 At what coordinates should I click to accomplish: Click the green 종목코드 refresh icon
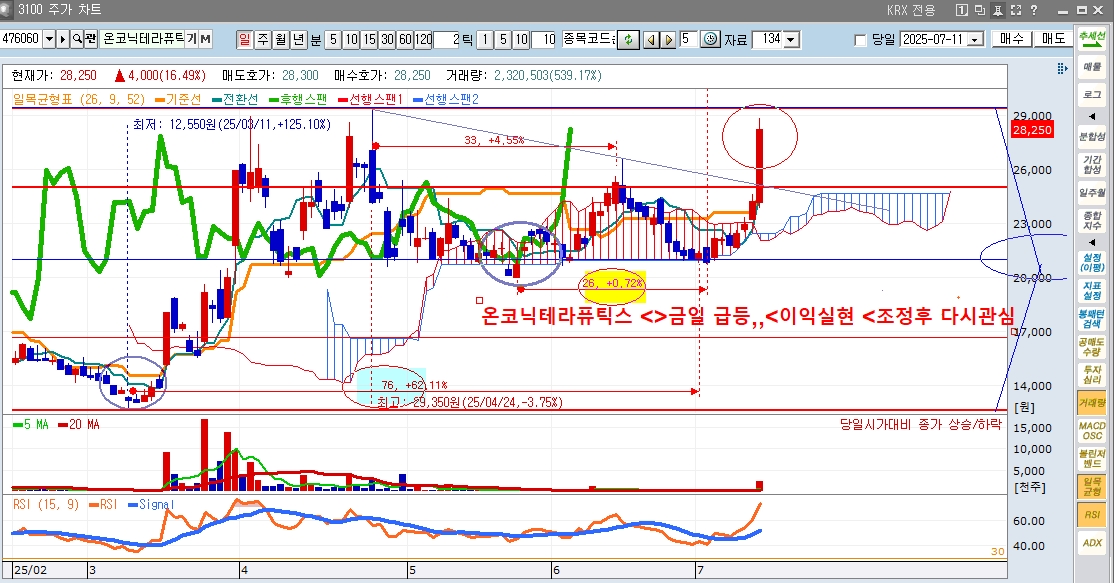630,40
